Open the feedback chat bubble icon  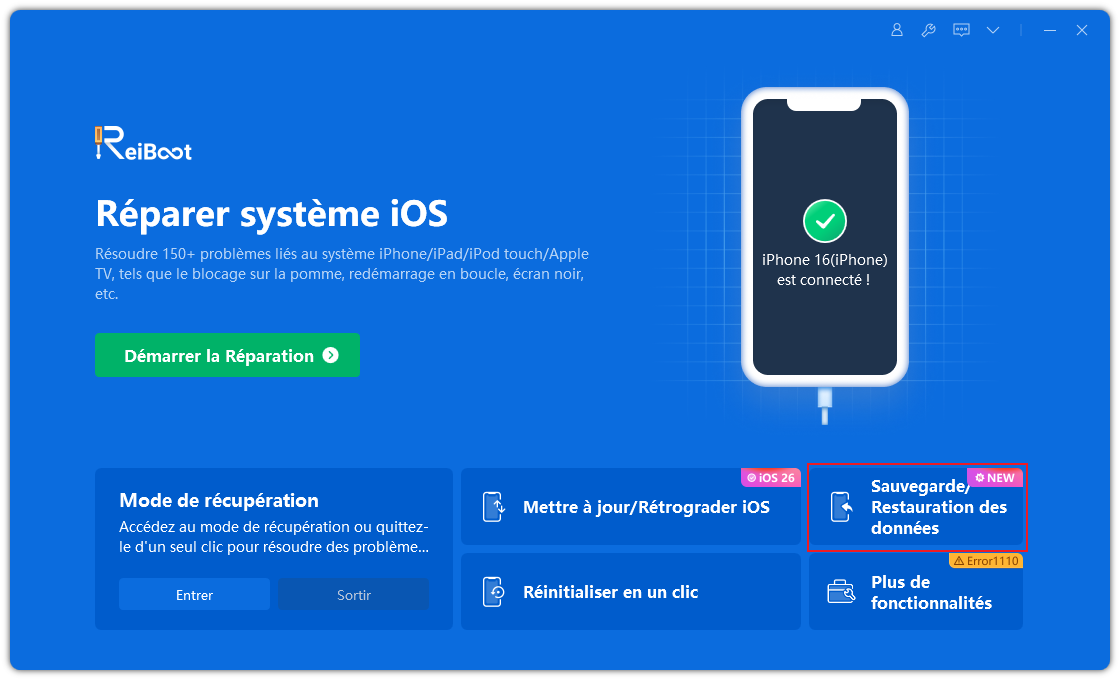click(961, 30)
